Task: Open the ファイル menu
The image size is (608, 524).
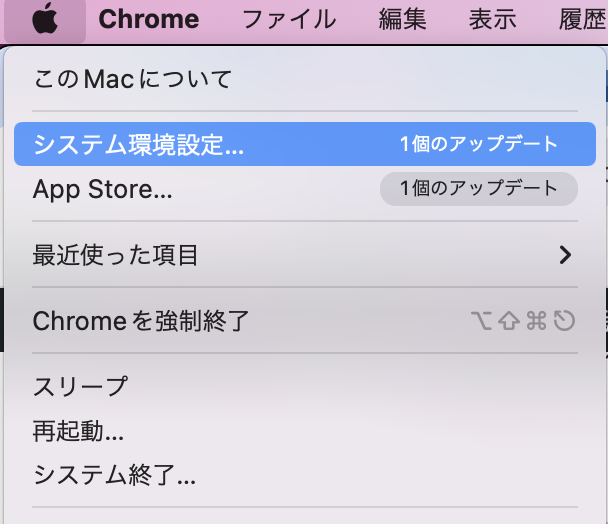Action: (289, 19)
